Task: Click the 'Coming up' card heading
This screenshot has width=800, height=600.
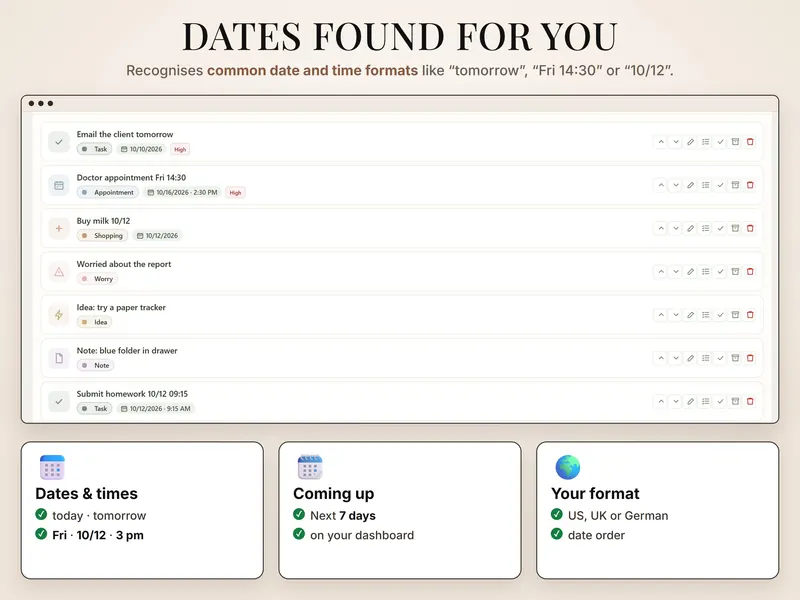Action: [333, 493]
